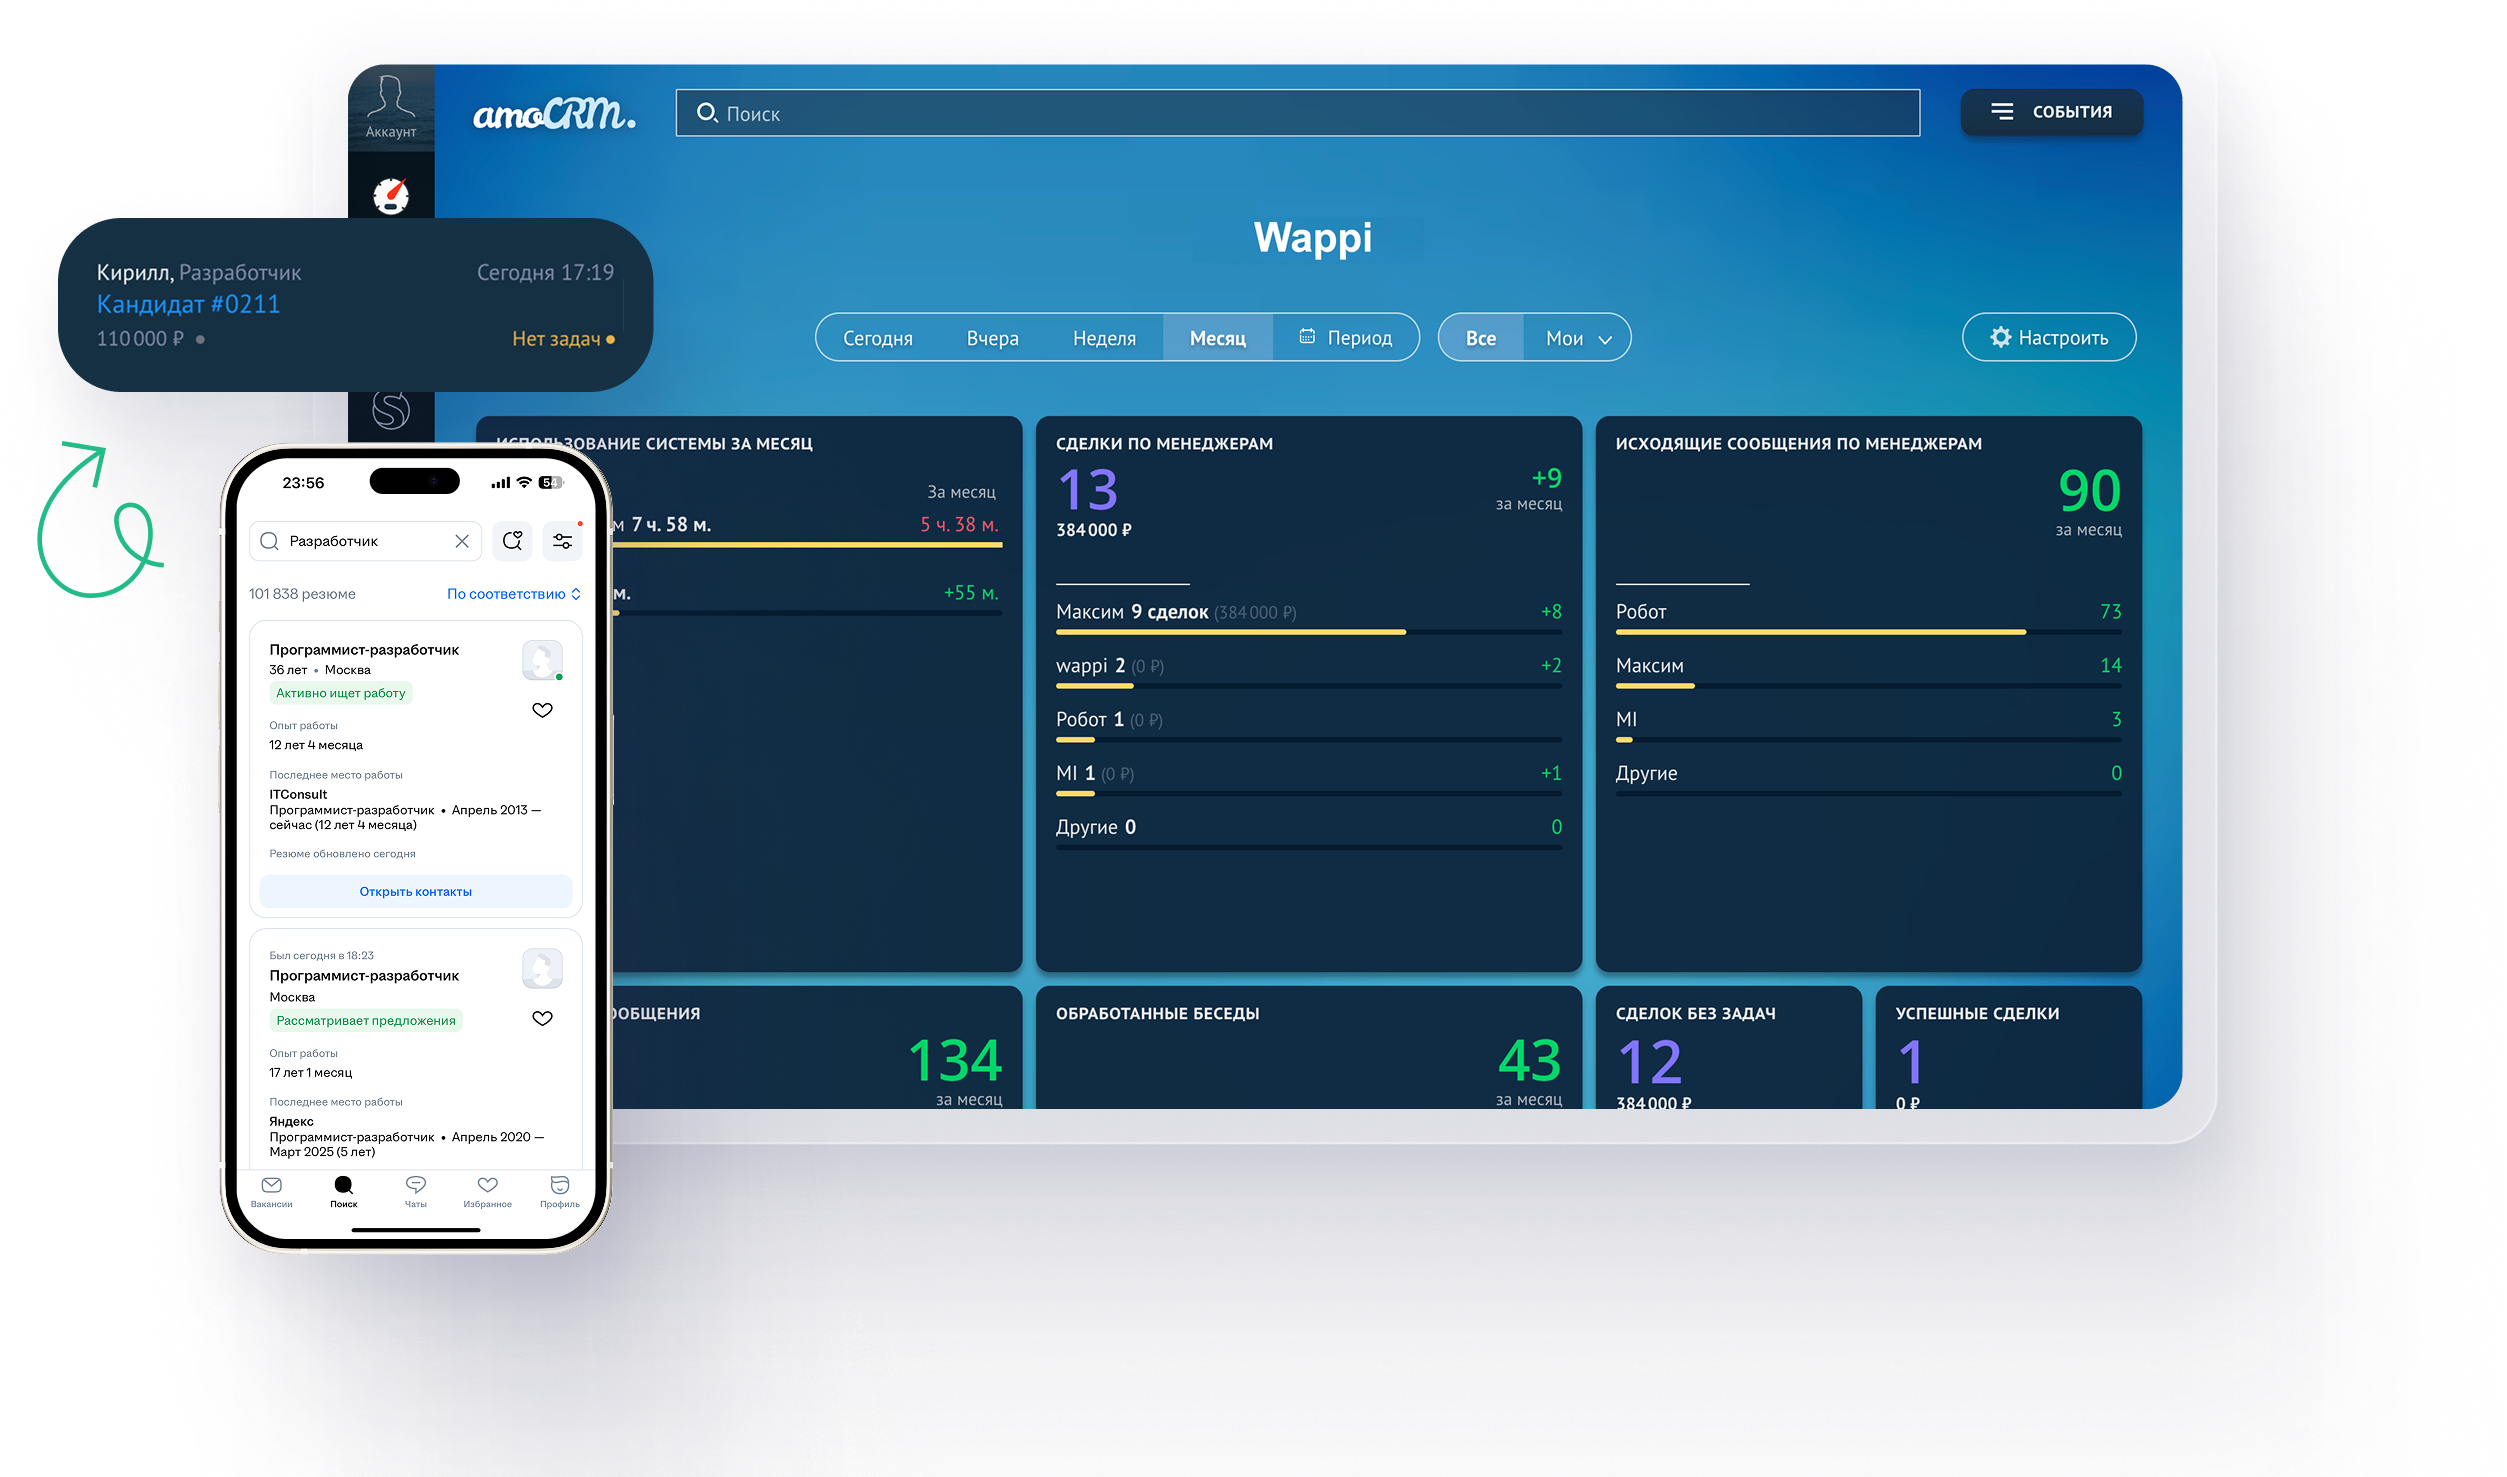Viewport: 2507px width, 1477px height.
Task: Open the filter sliders icon in phone app
Action: coord(563,541)
